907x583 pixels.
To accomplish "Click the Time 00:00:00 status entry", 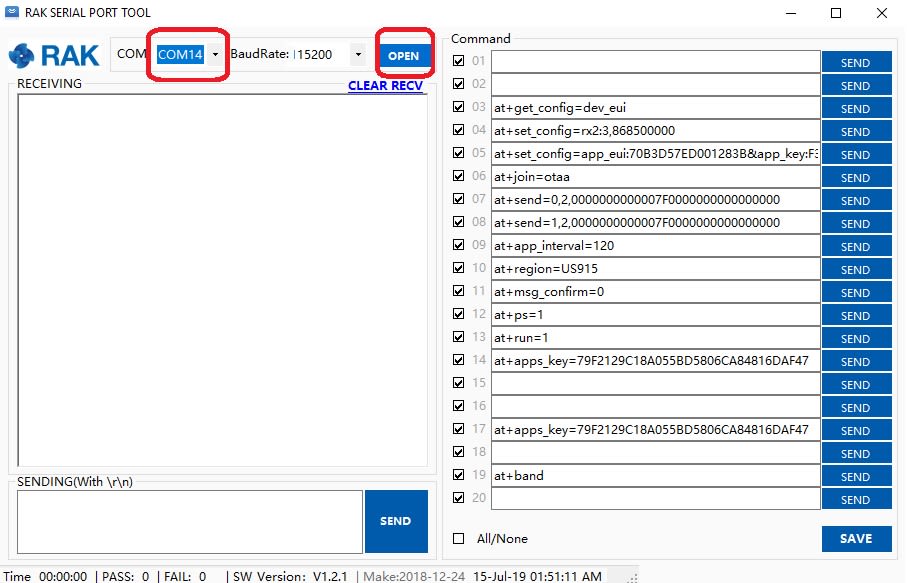I will point(45,577).
